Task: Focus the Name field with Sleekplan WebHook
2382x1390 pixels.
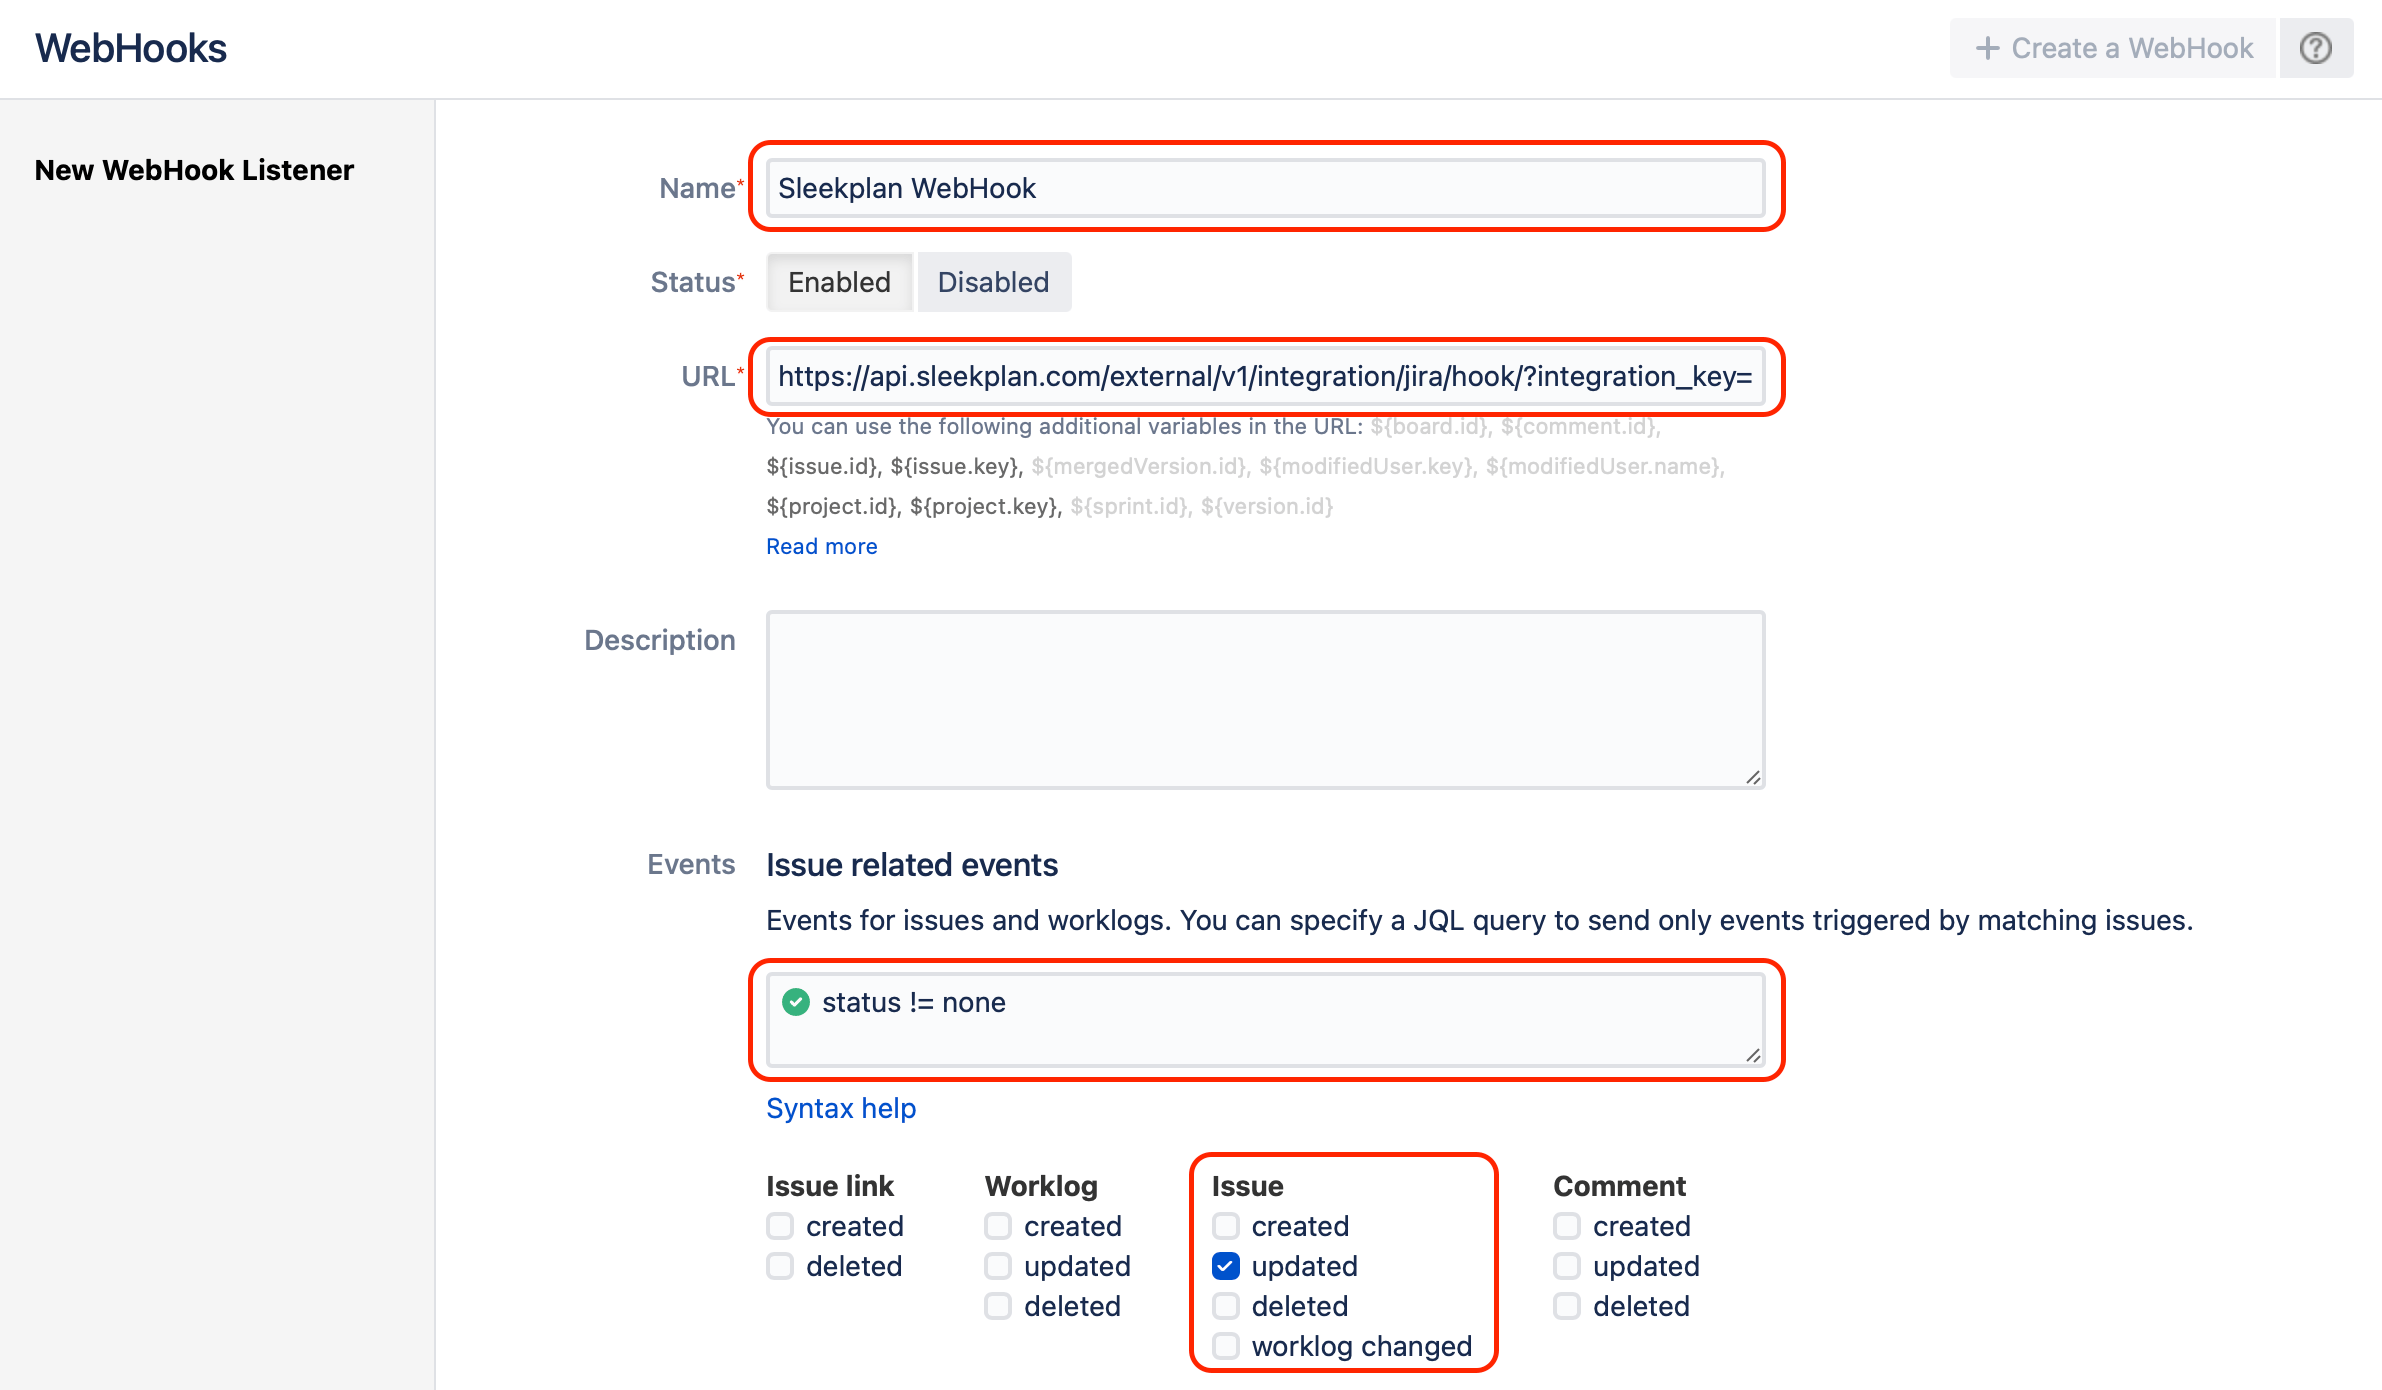Action: click(x=1265, y=188)
